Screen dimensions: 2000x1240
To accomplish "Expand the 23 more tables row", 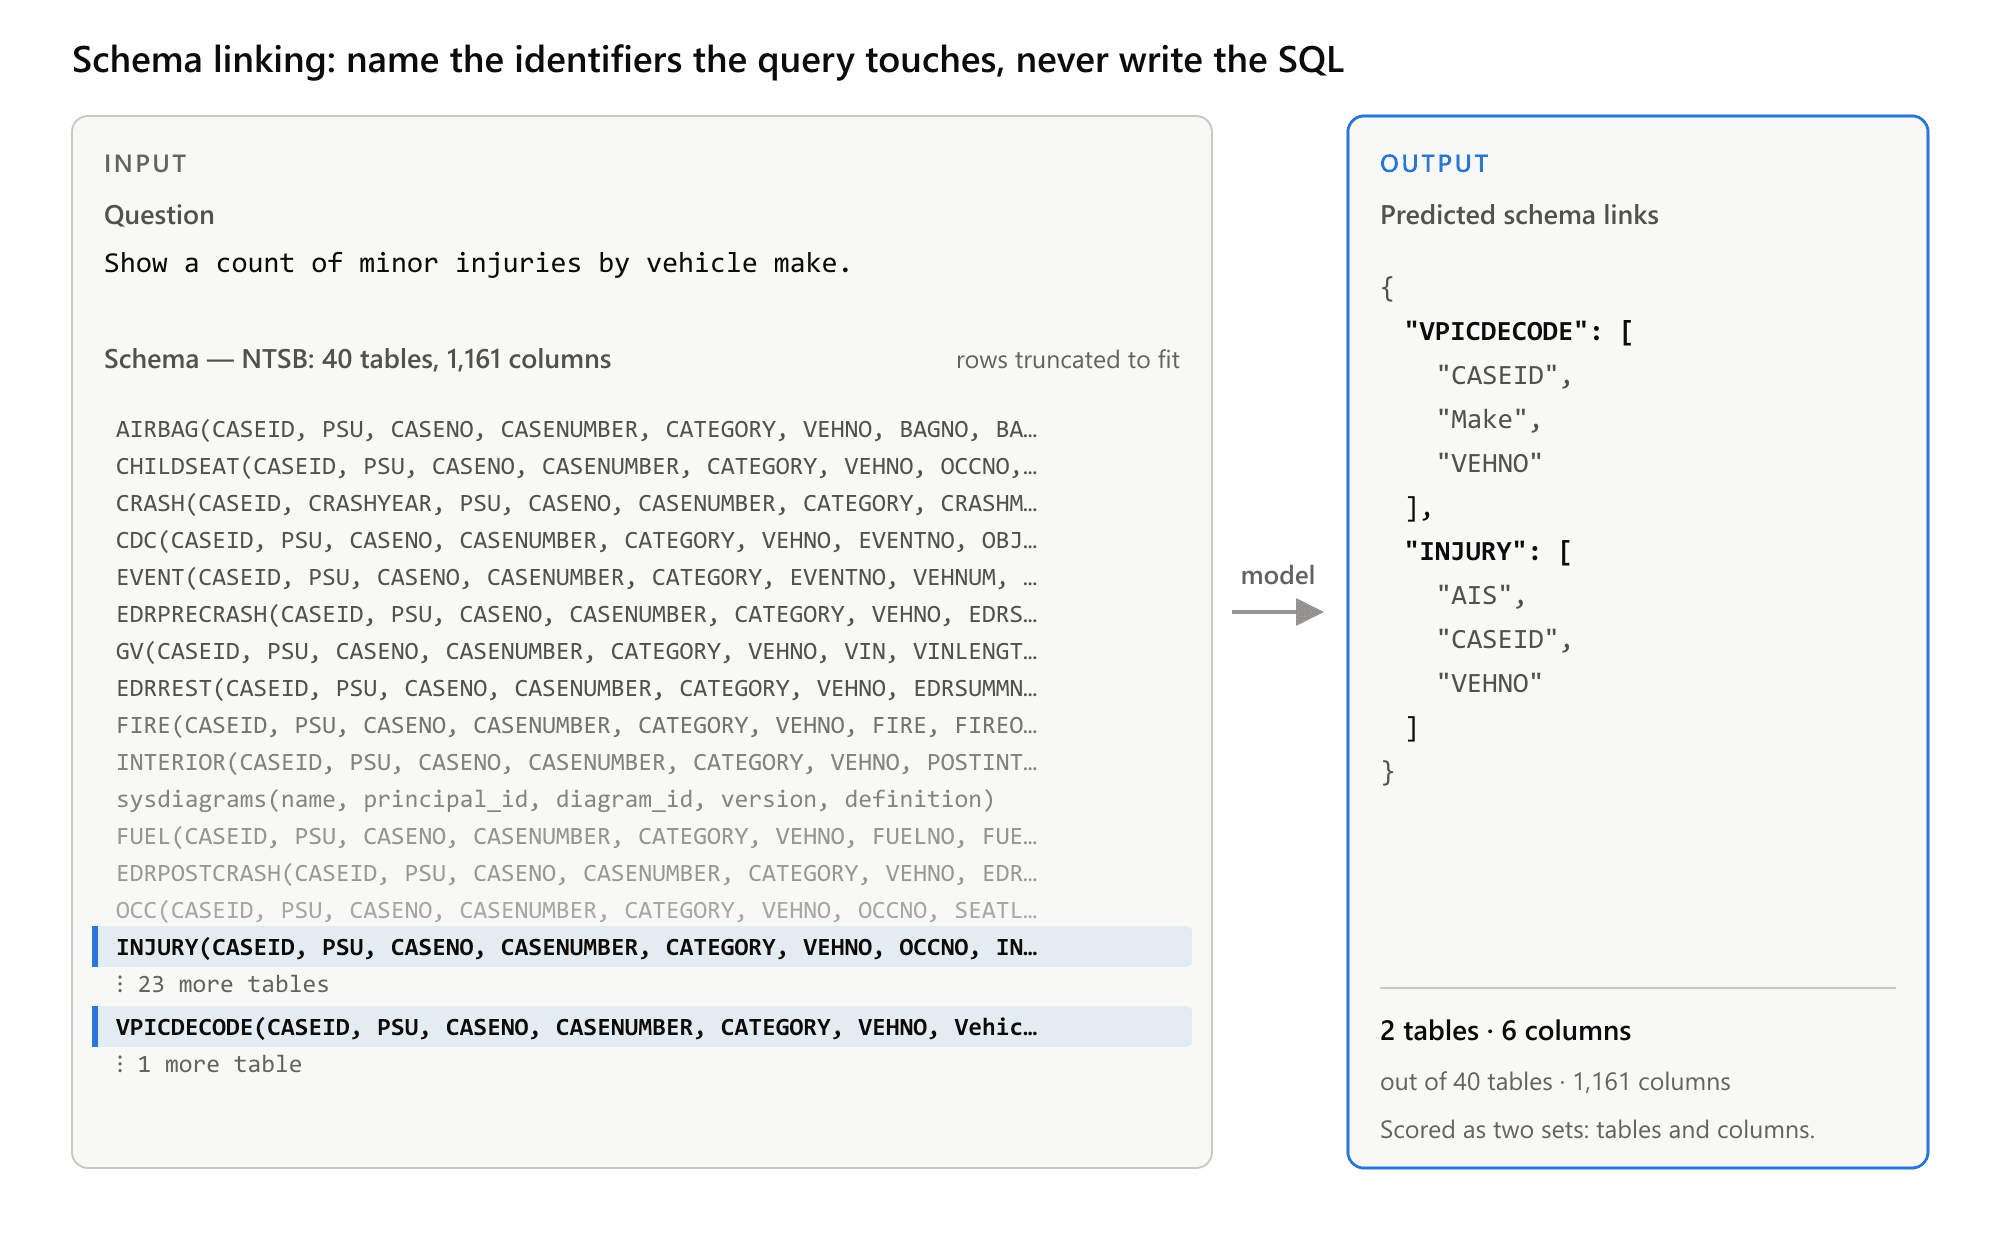I will point(222,984).
